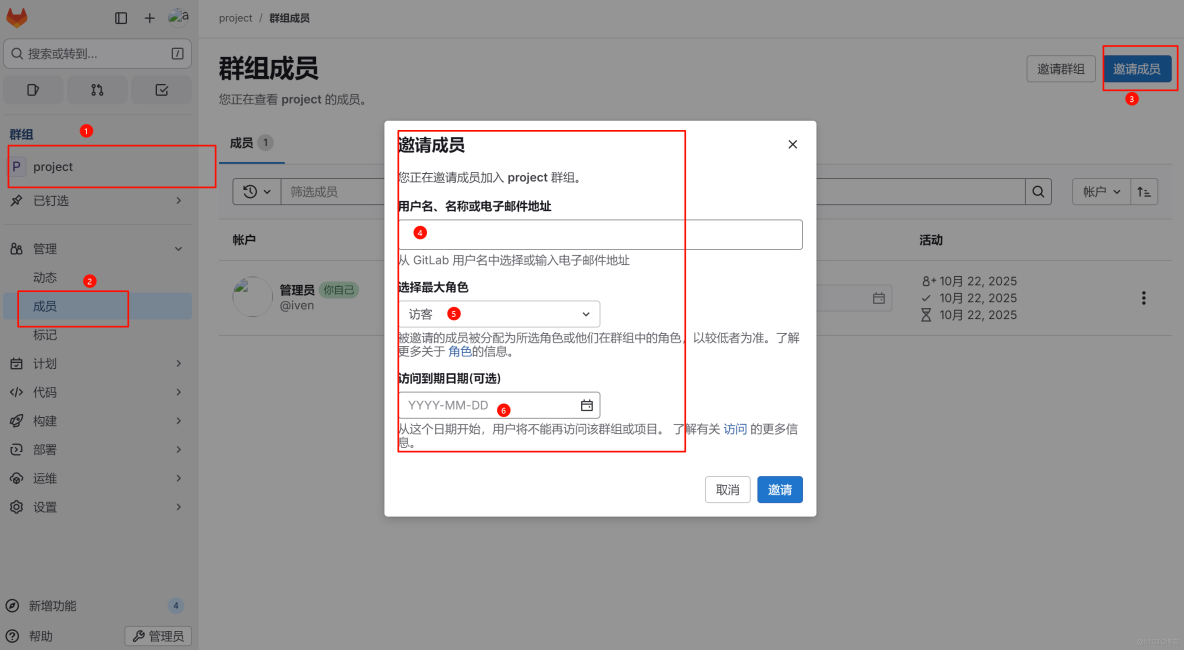1184x650 pixels.
Task: Switch to the 成员 tab
Action: coord(244,143)
